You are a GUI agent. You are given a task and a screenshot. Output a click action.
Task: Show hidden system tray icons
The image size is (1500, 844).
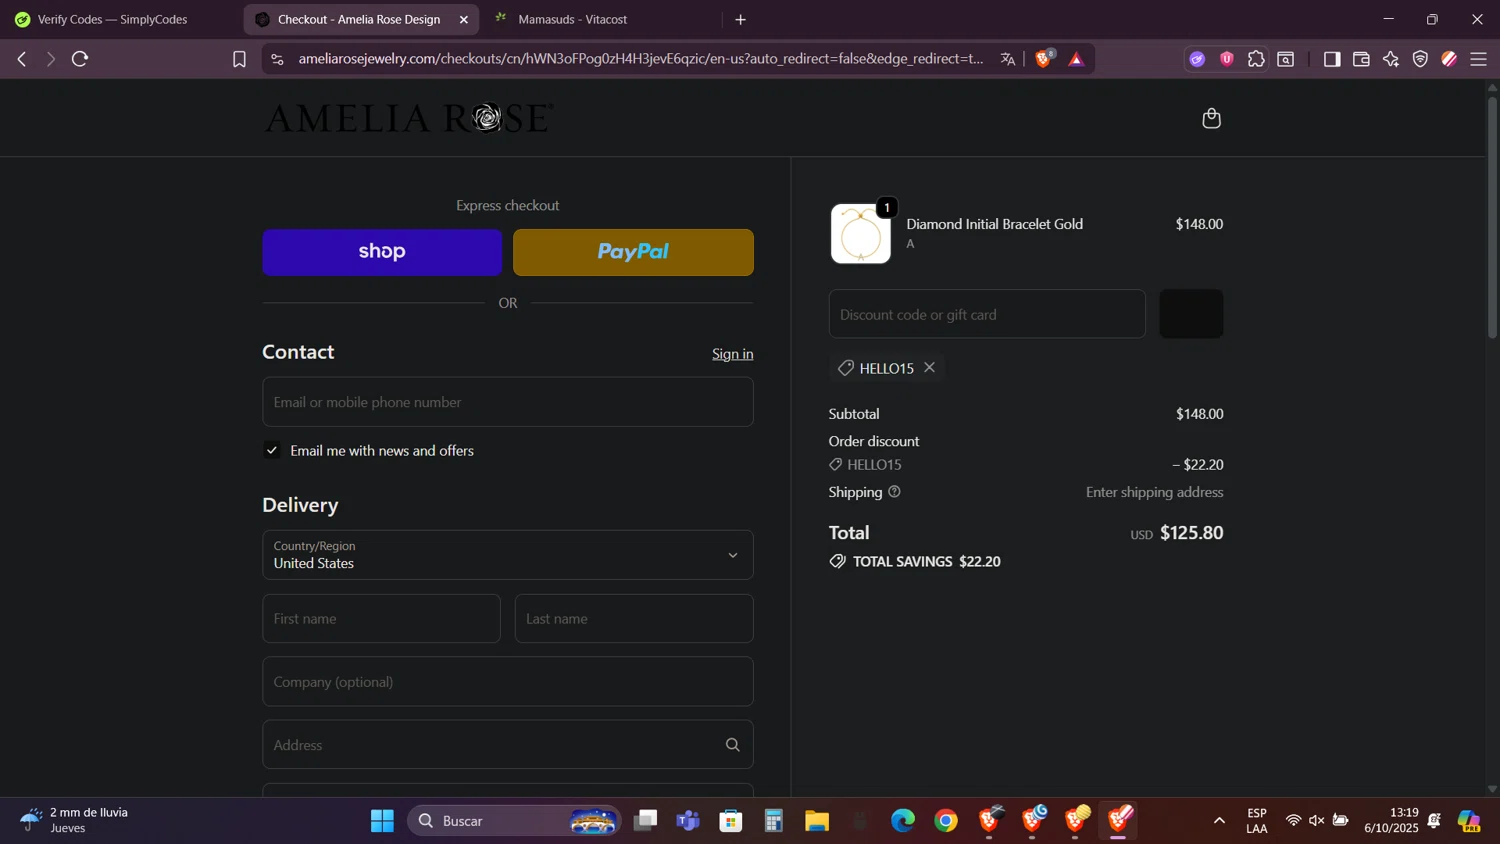point(1219,821)
